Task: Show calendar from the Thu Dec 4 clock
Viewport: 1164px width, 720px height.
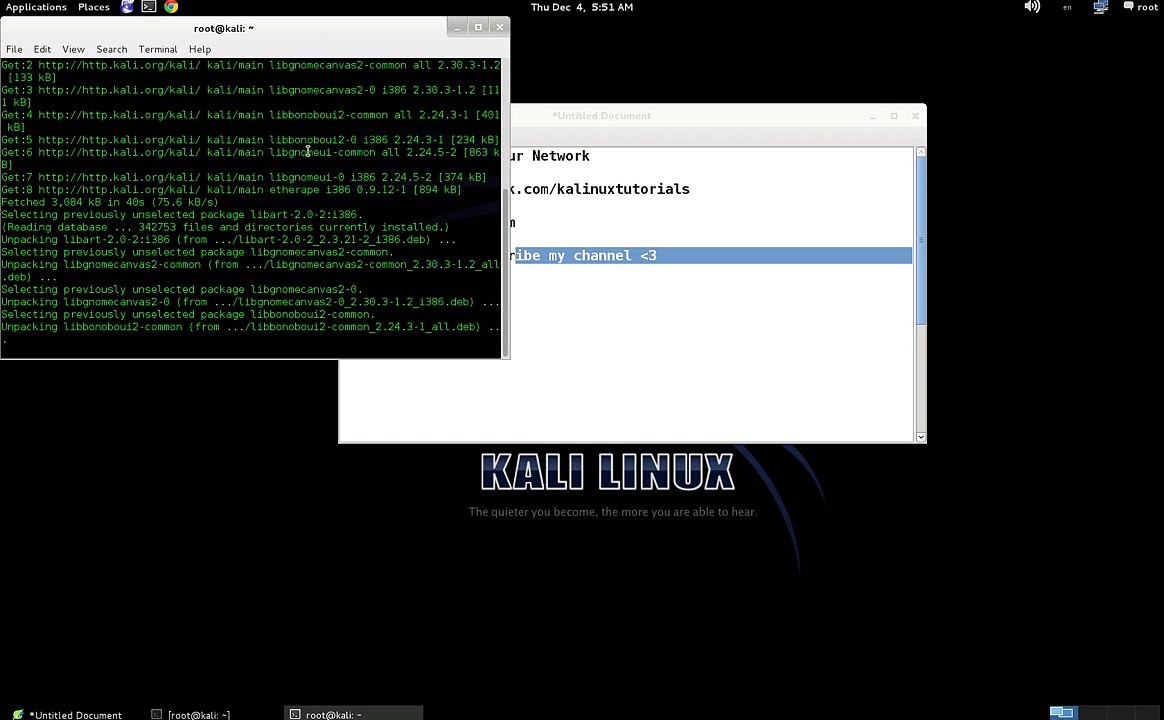Action: (581, 7)
